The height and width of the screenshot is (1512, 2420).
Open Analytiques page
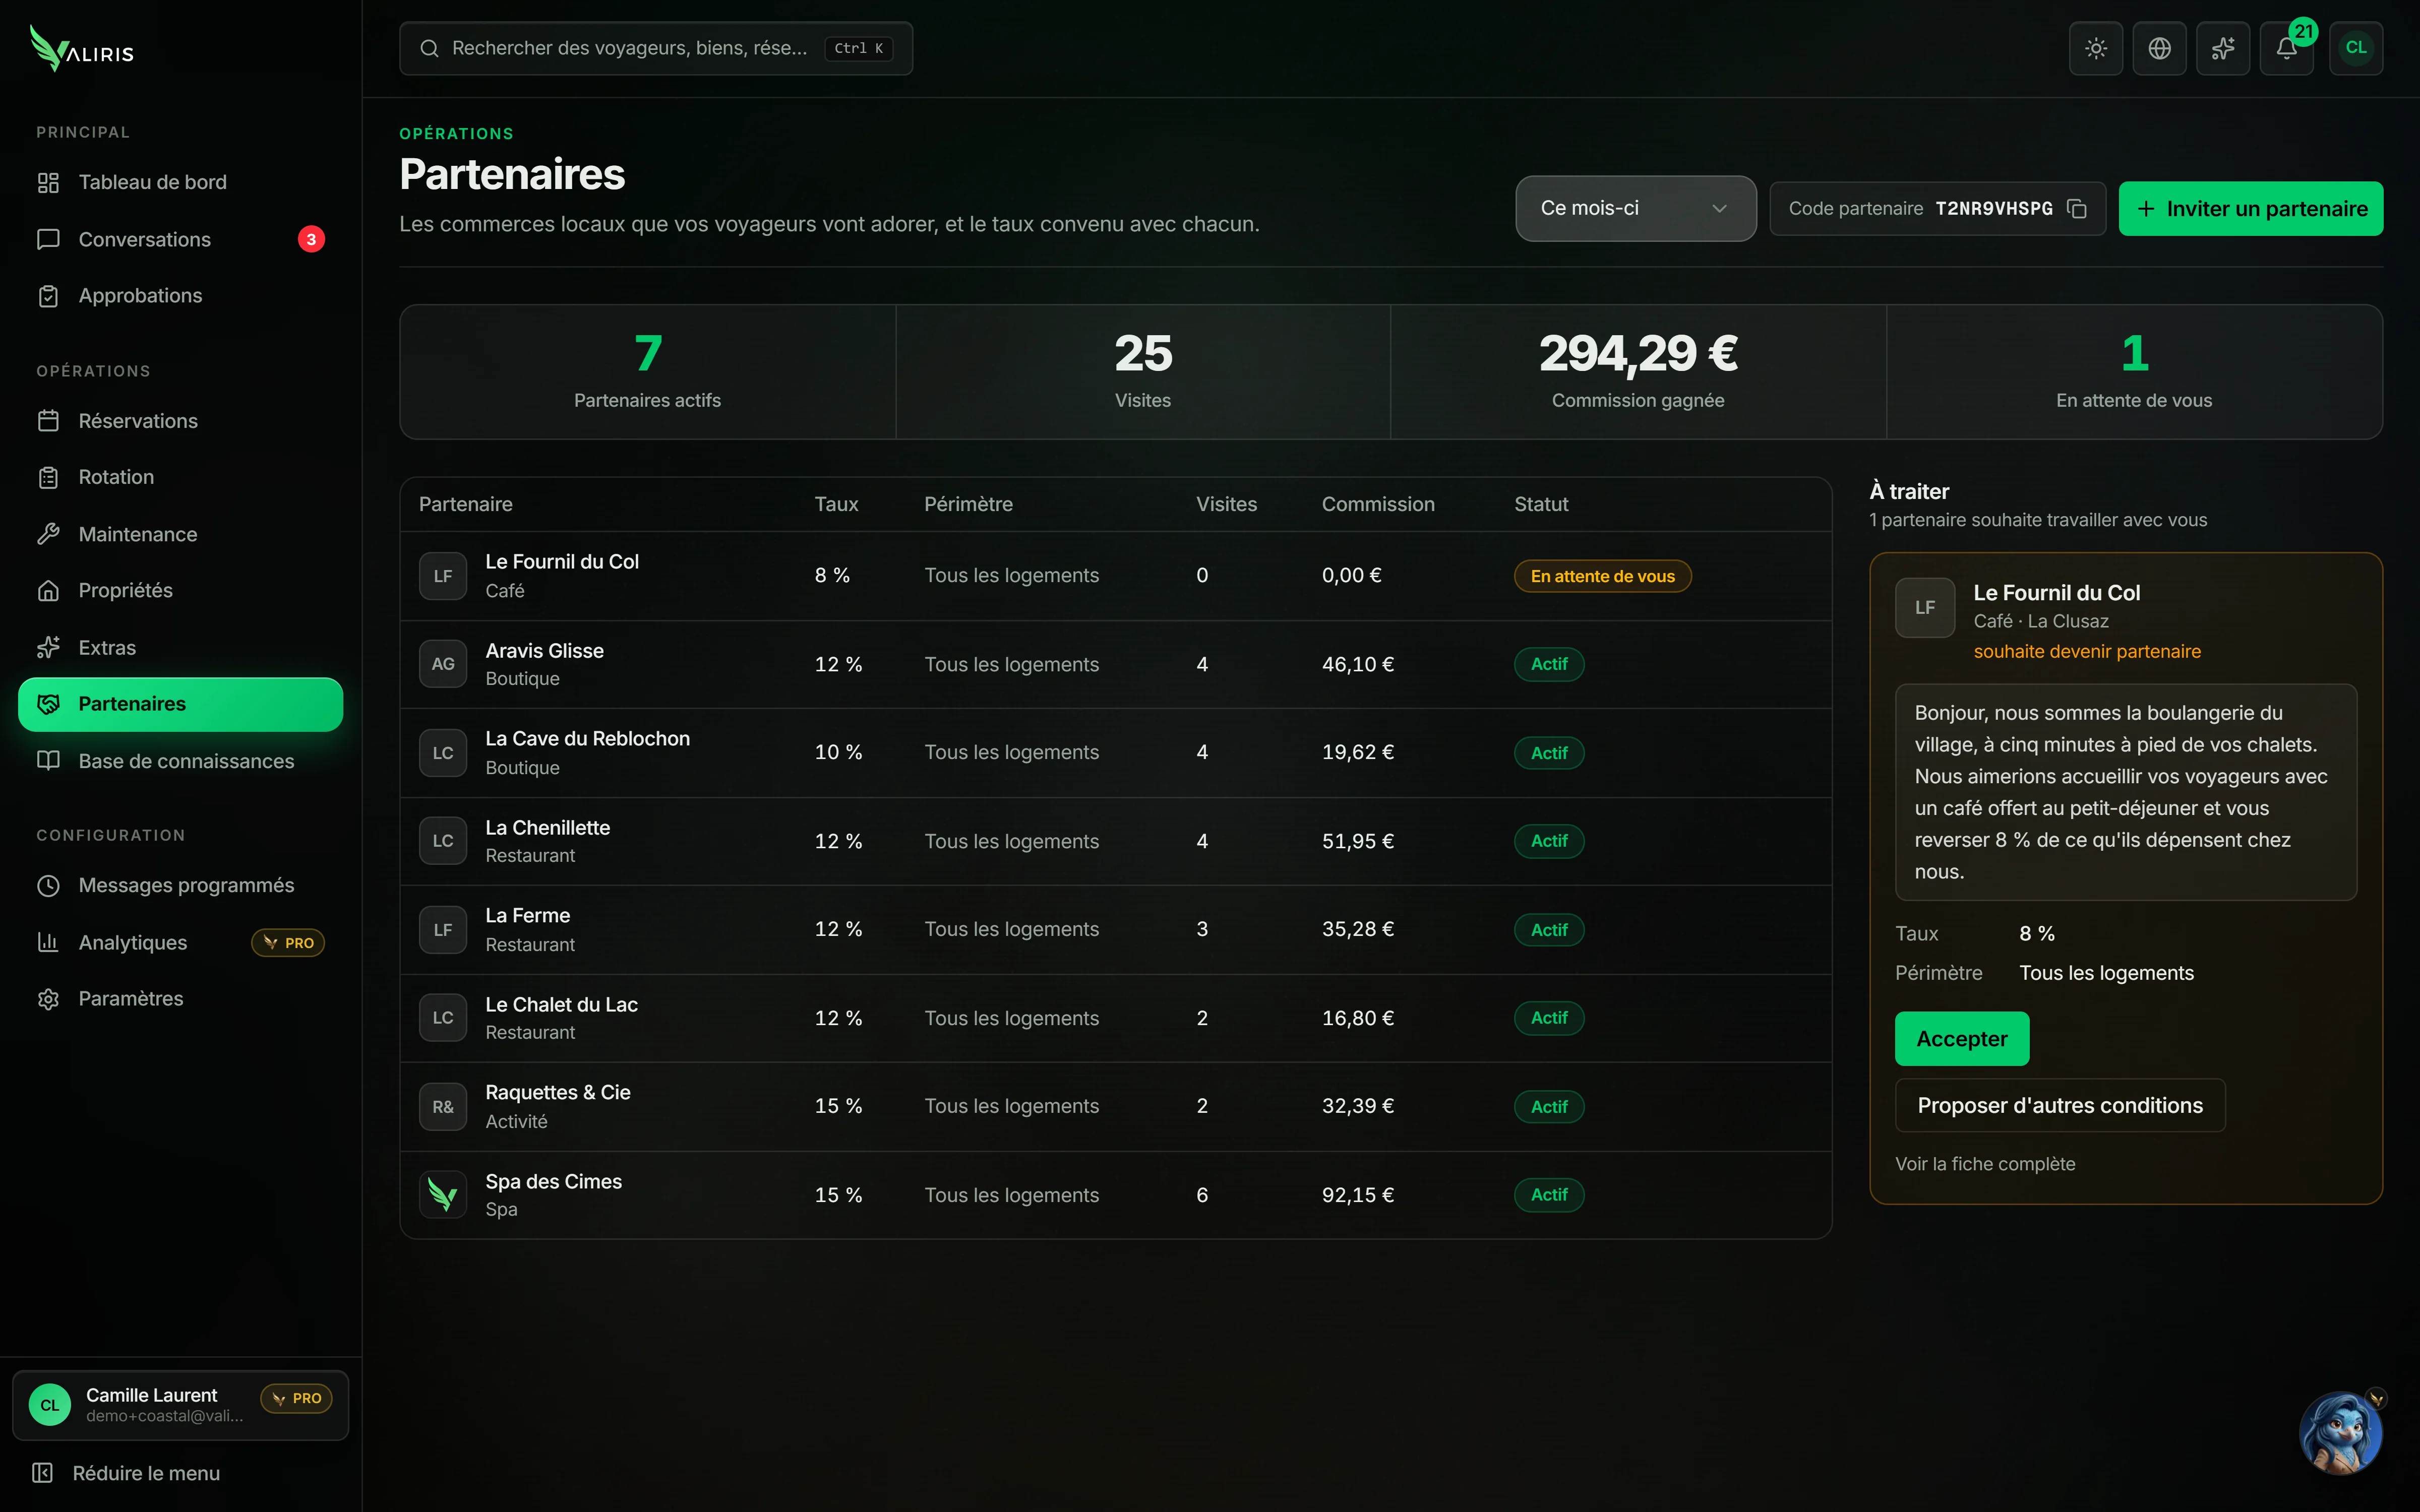click(180, 942)
